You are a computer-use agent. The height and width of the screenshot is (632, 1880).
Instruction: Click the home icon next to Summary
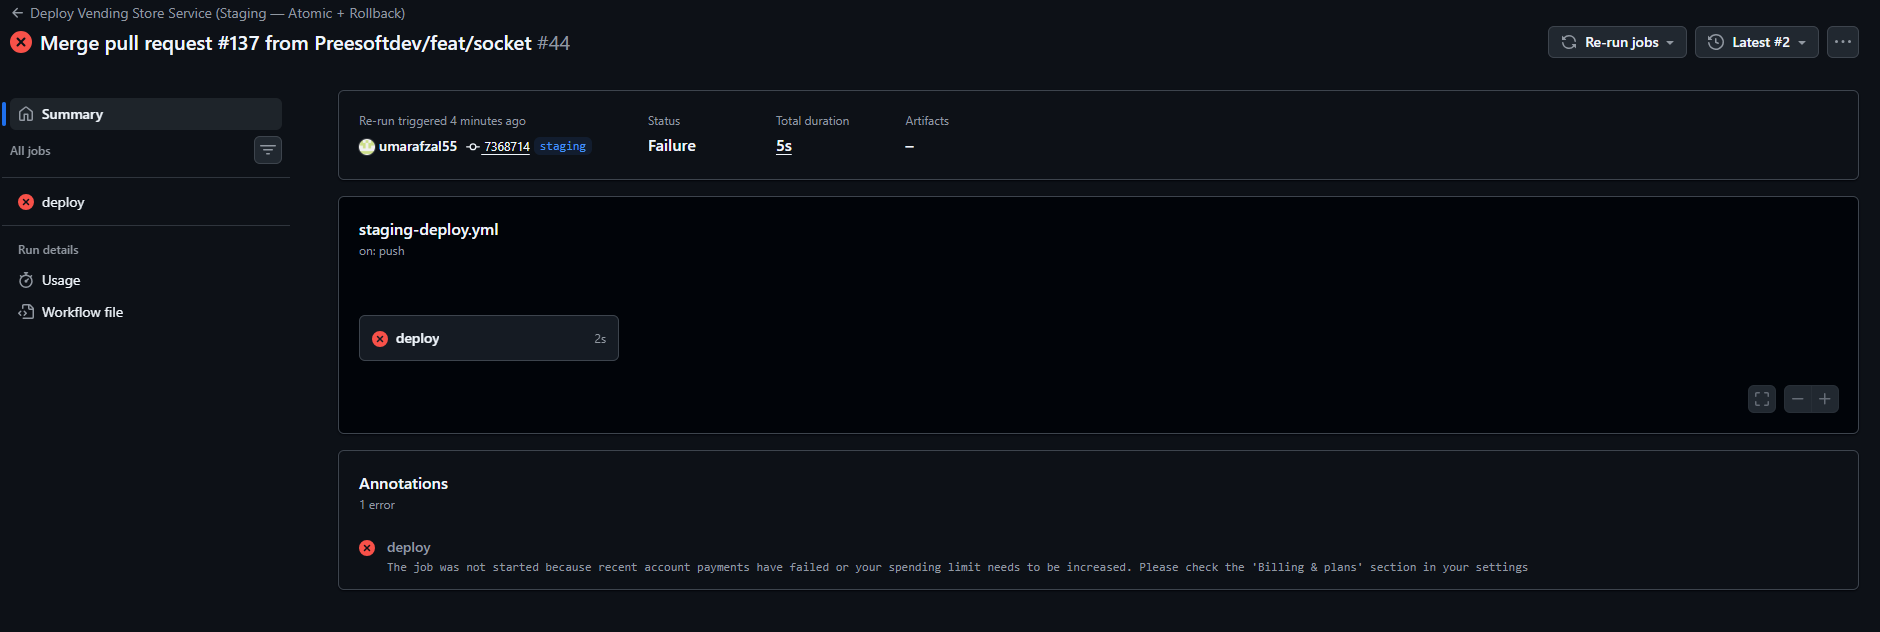[x=26, y=114]
